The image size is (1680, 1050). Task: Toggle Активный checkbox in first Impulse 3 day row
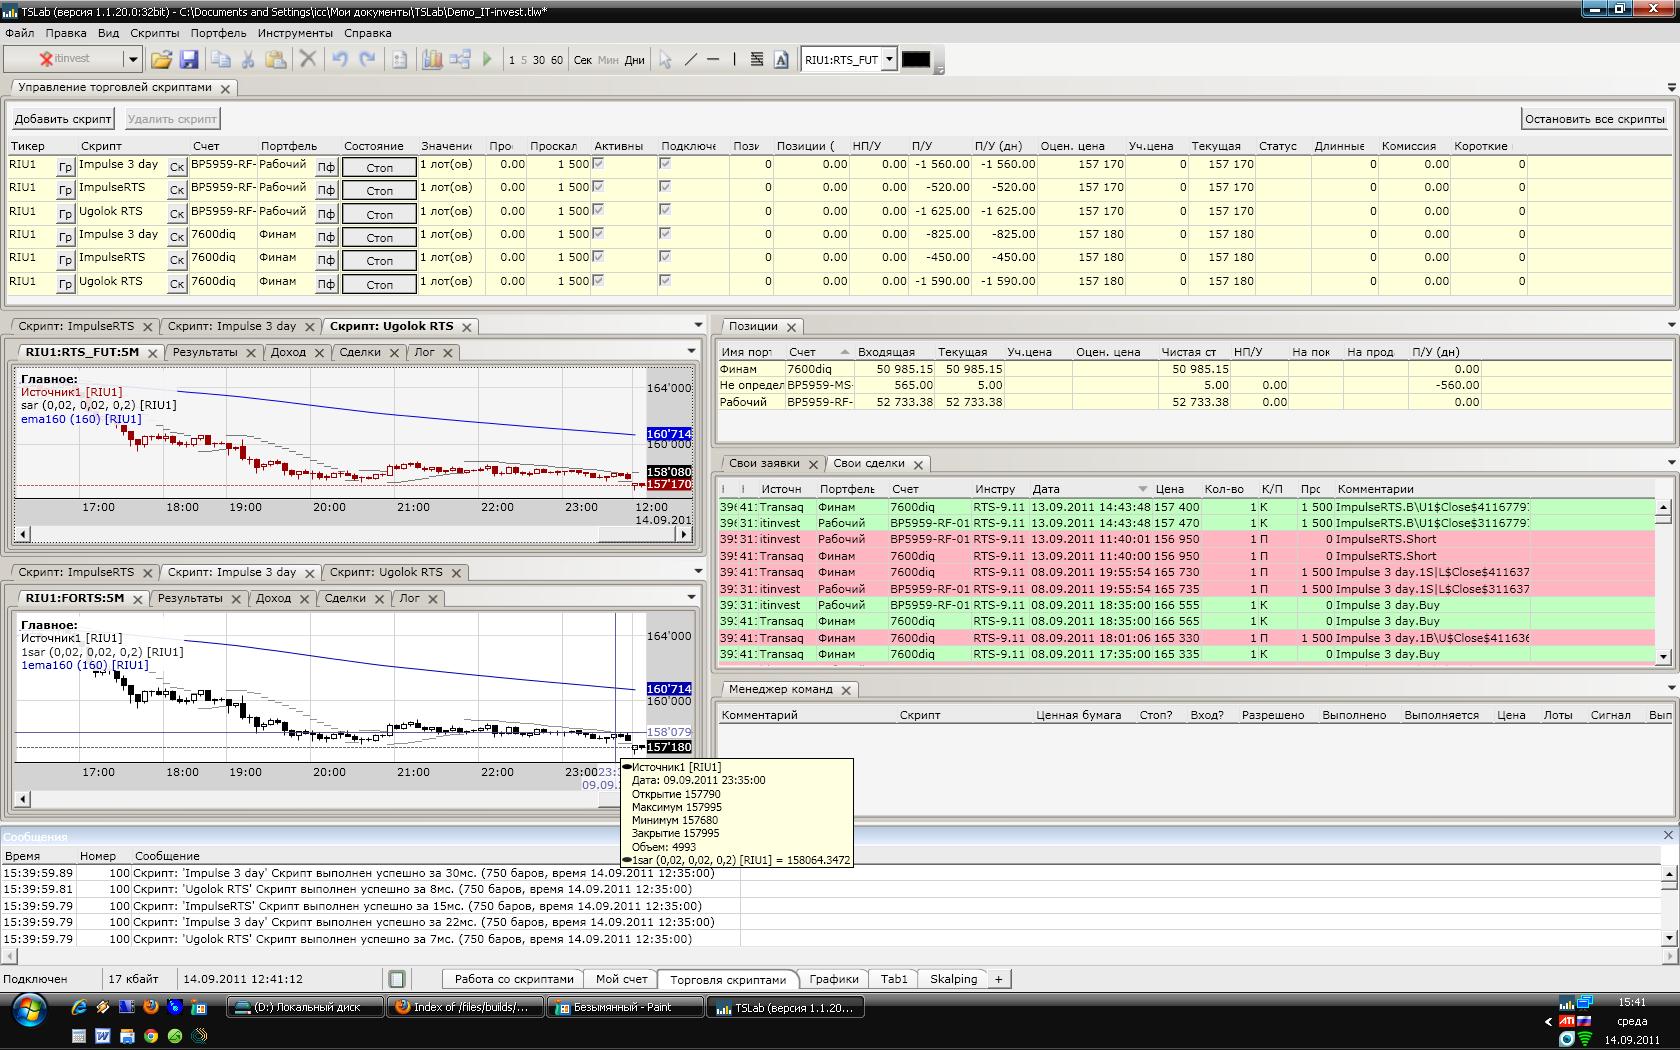point(598,164)
